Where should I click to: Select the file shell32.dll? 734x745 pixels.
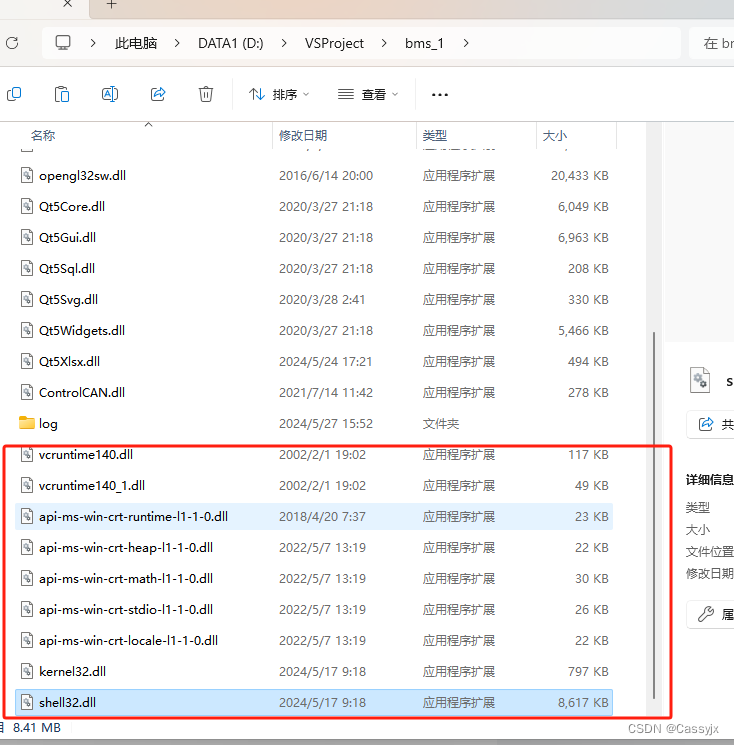coord(314,702)
